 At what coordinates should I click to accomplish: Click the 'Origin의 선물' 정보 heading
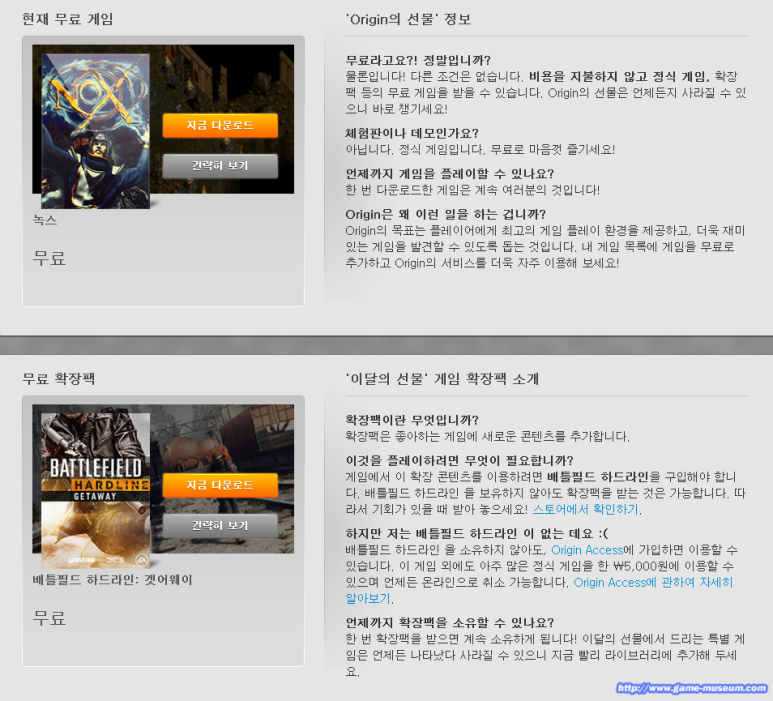[x=408, y=19]
